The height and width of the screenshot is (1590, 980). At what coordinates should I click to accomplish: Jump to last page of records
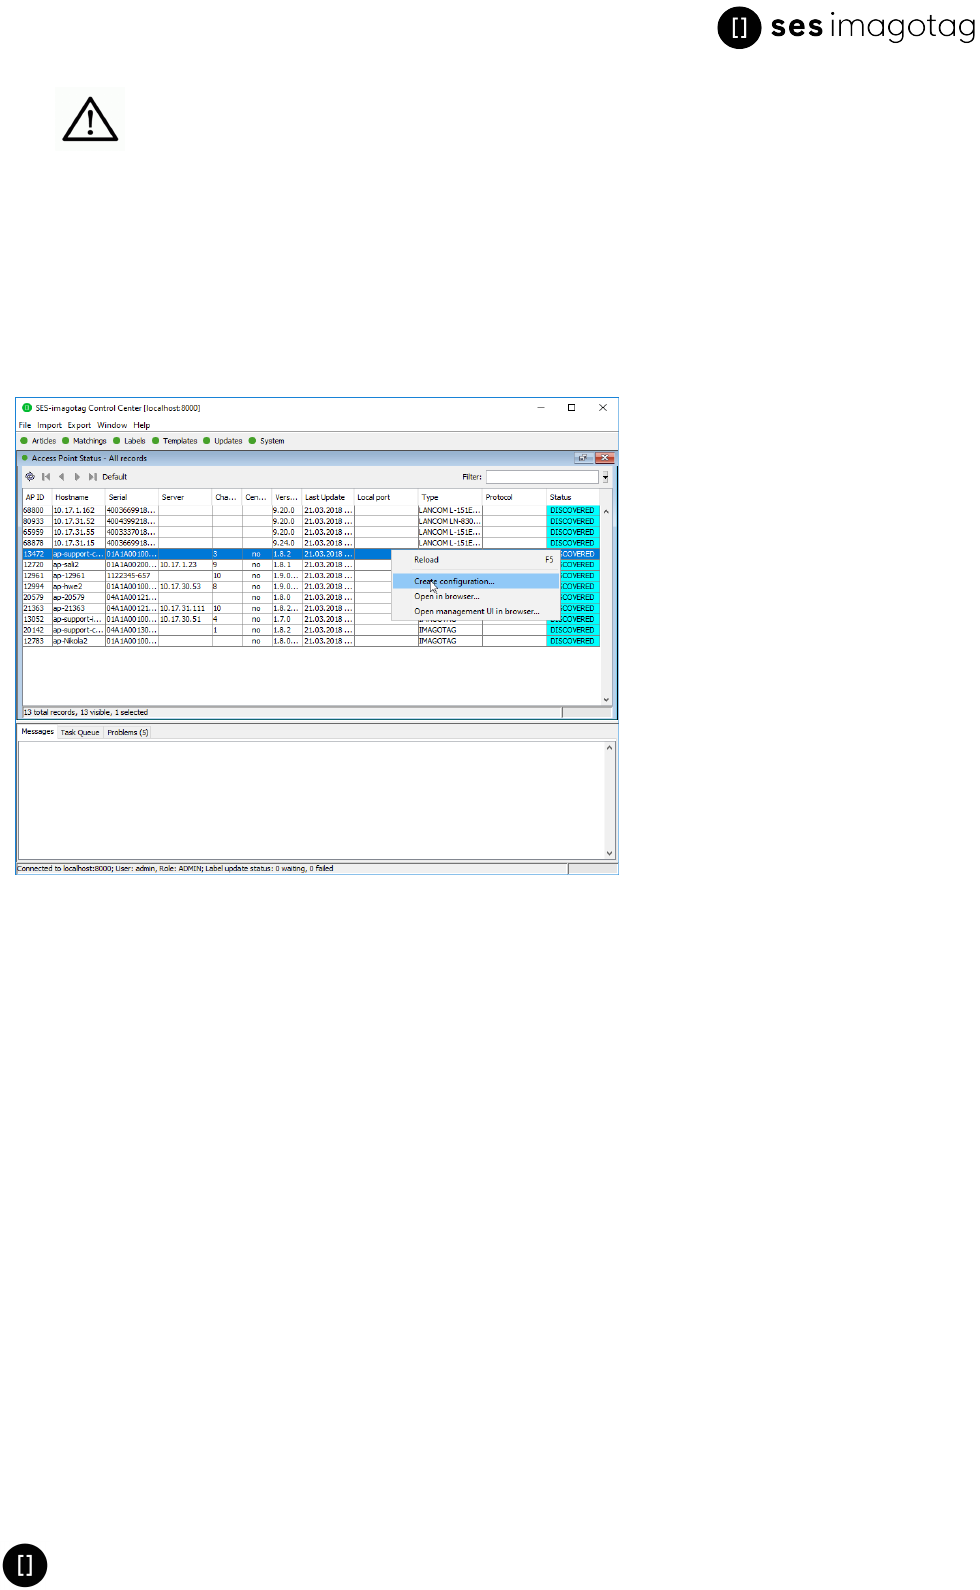click(93, 477)
